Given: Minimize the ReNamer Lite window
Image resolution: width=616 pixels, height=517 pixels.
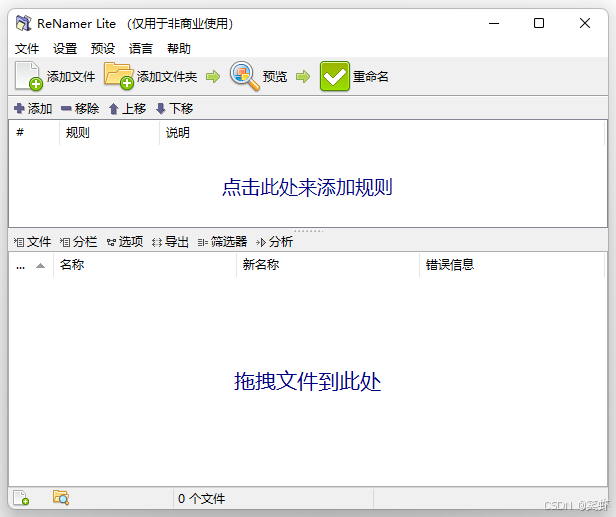Looking at the screenshot, I should click(x=494, y=23).
